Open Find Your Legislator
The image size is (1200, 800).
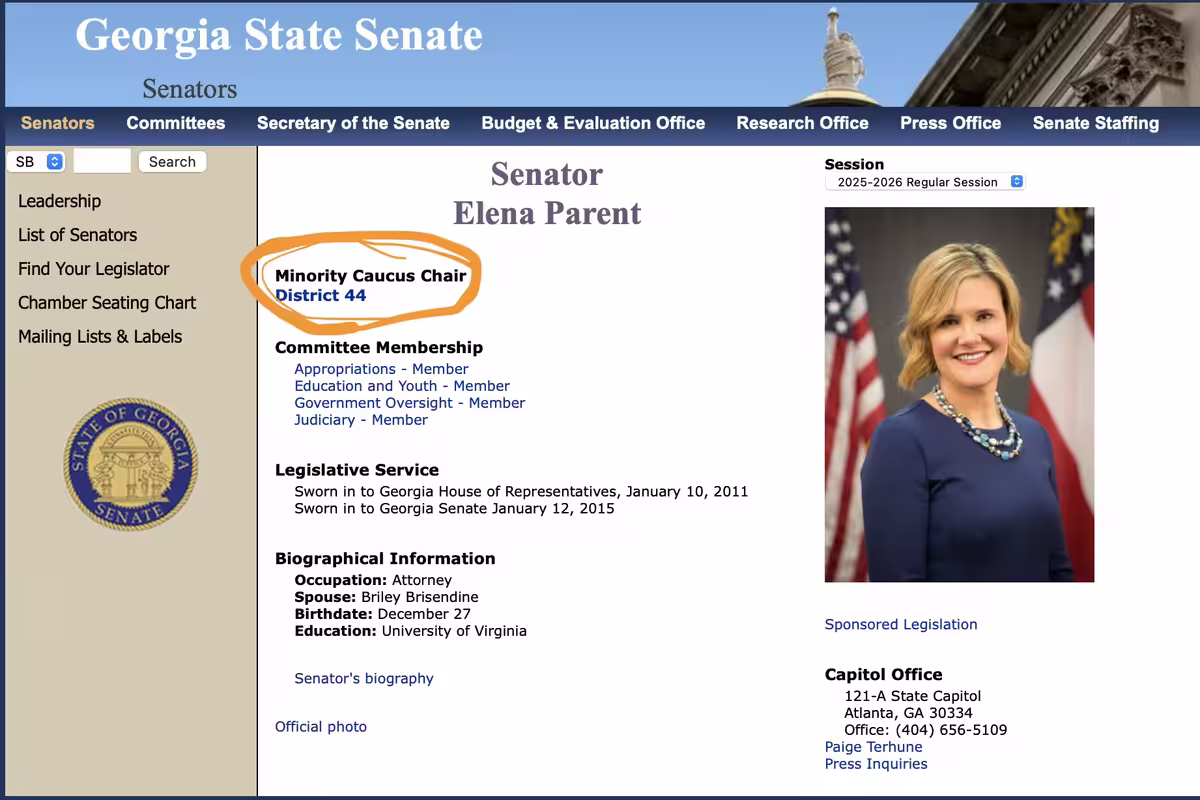(93, 269)
